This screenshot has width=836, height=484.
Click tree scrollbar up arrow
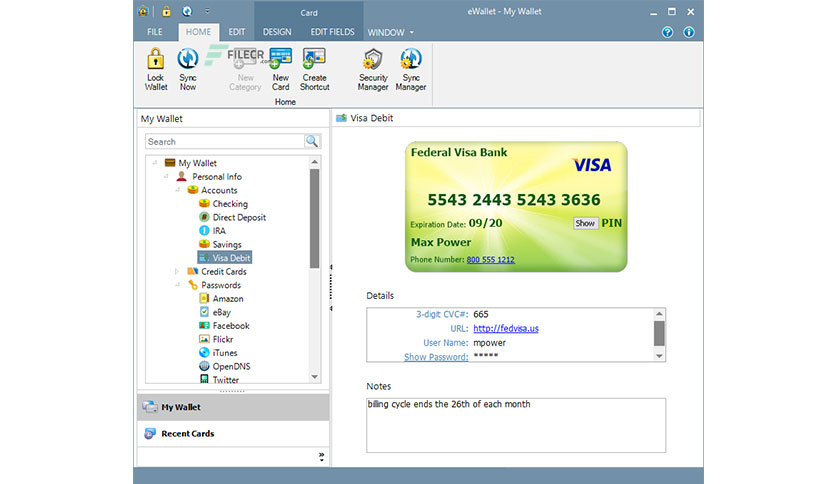pyautogui.click(x=315, y=162)
